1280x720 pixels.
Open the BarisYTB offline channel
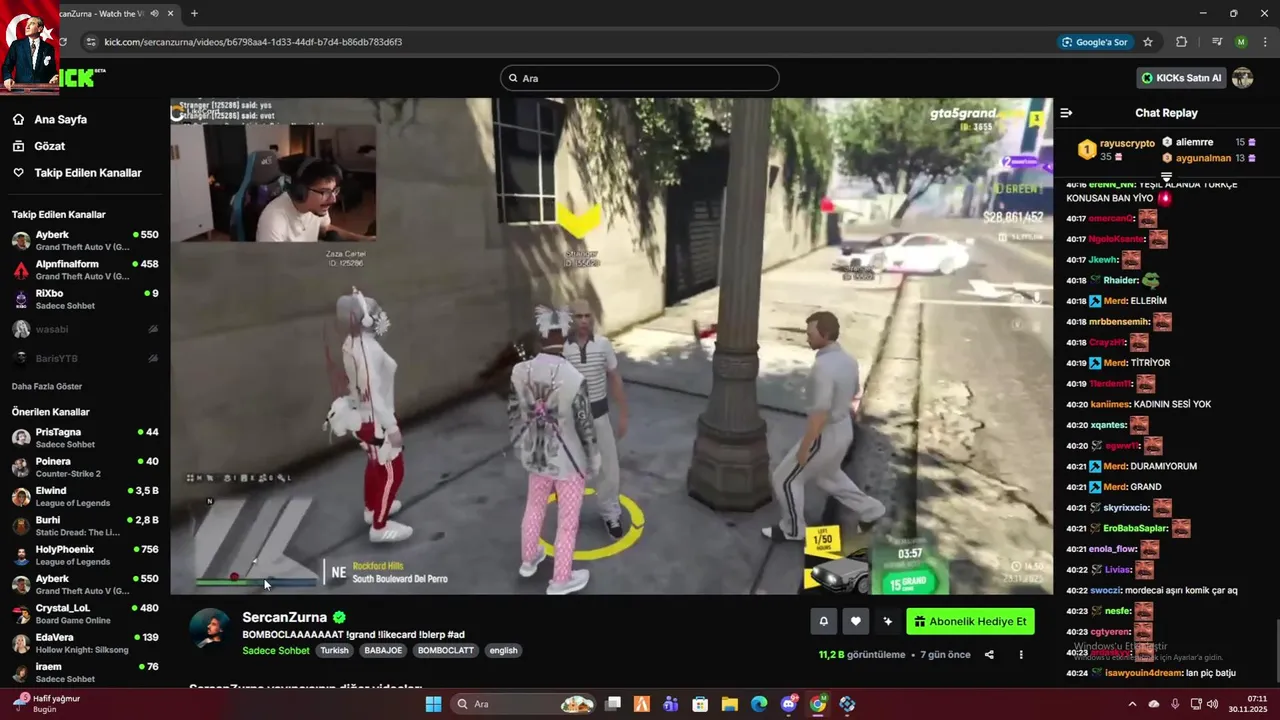pyautogui.click(x=85, y=358)
